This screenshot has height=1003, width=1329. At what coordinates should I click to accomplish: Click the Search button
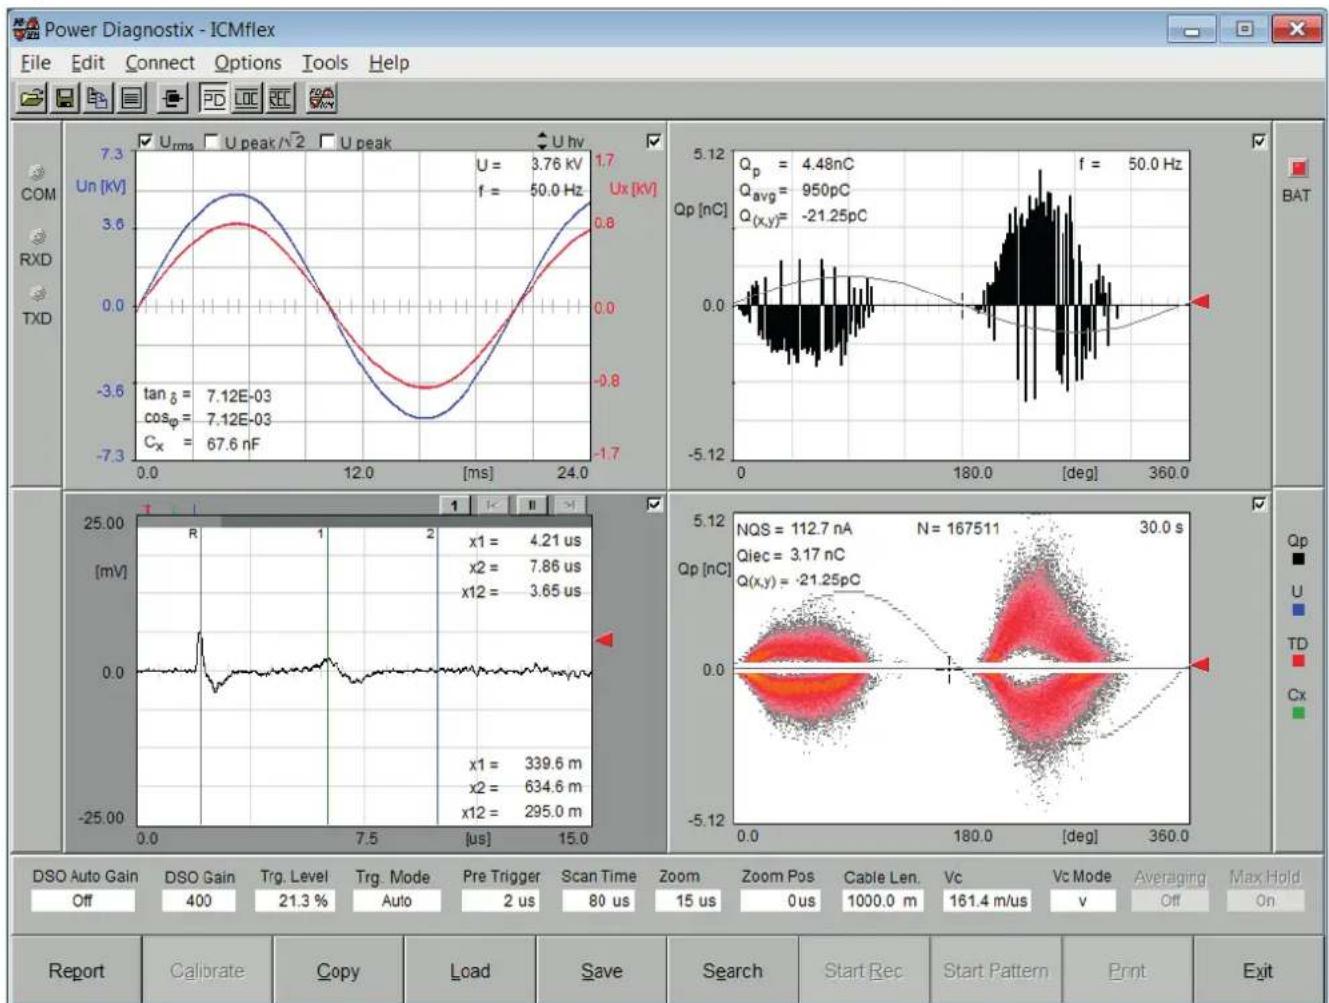[x=732, y=971]
